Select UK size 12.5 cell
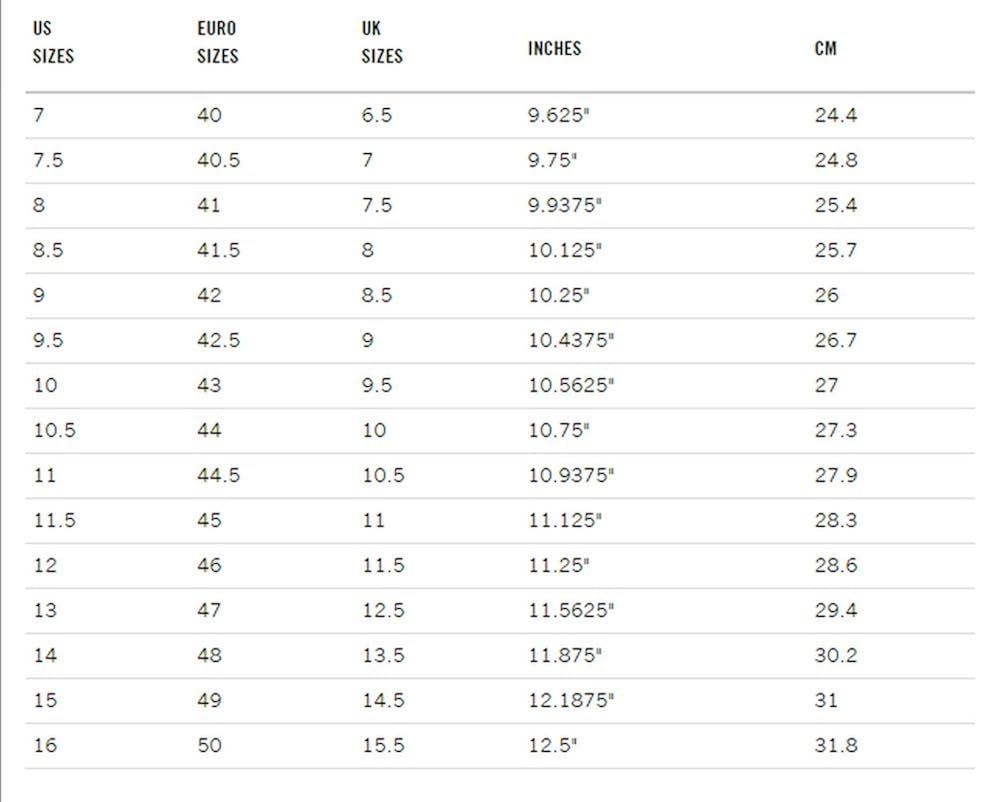Screen dimensions: 1000x802 tap(382, 610)
